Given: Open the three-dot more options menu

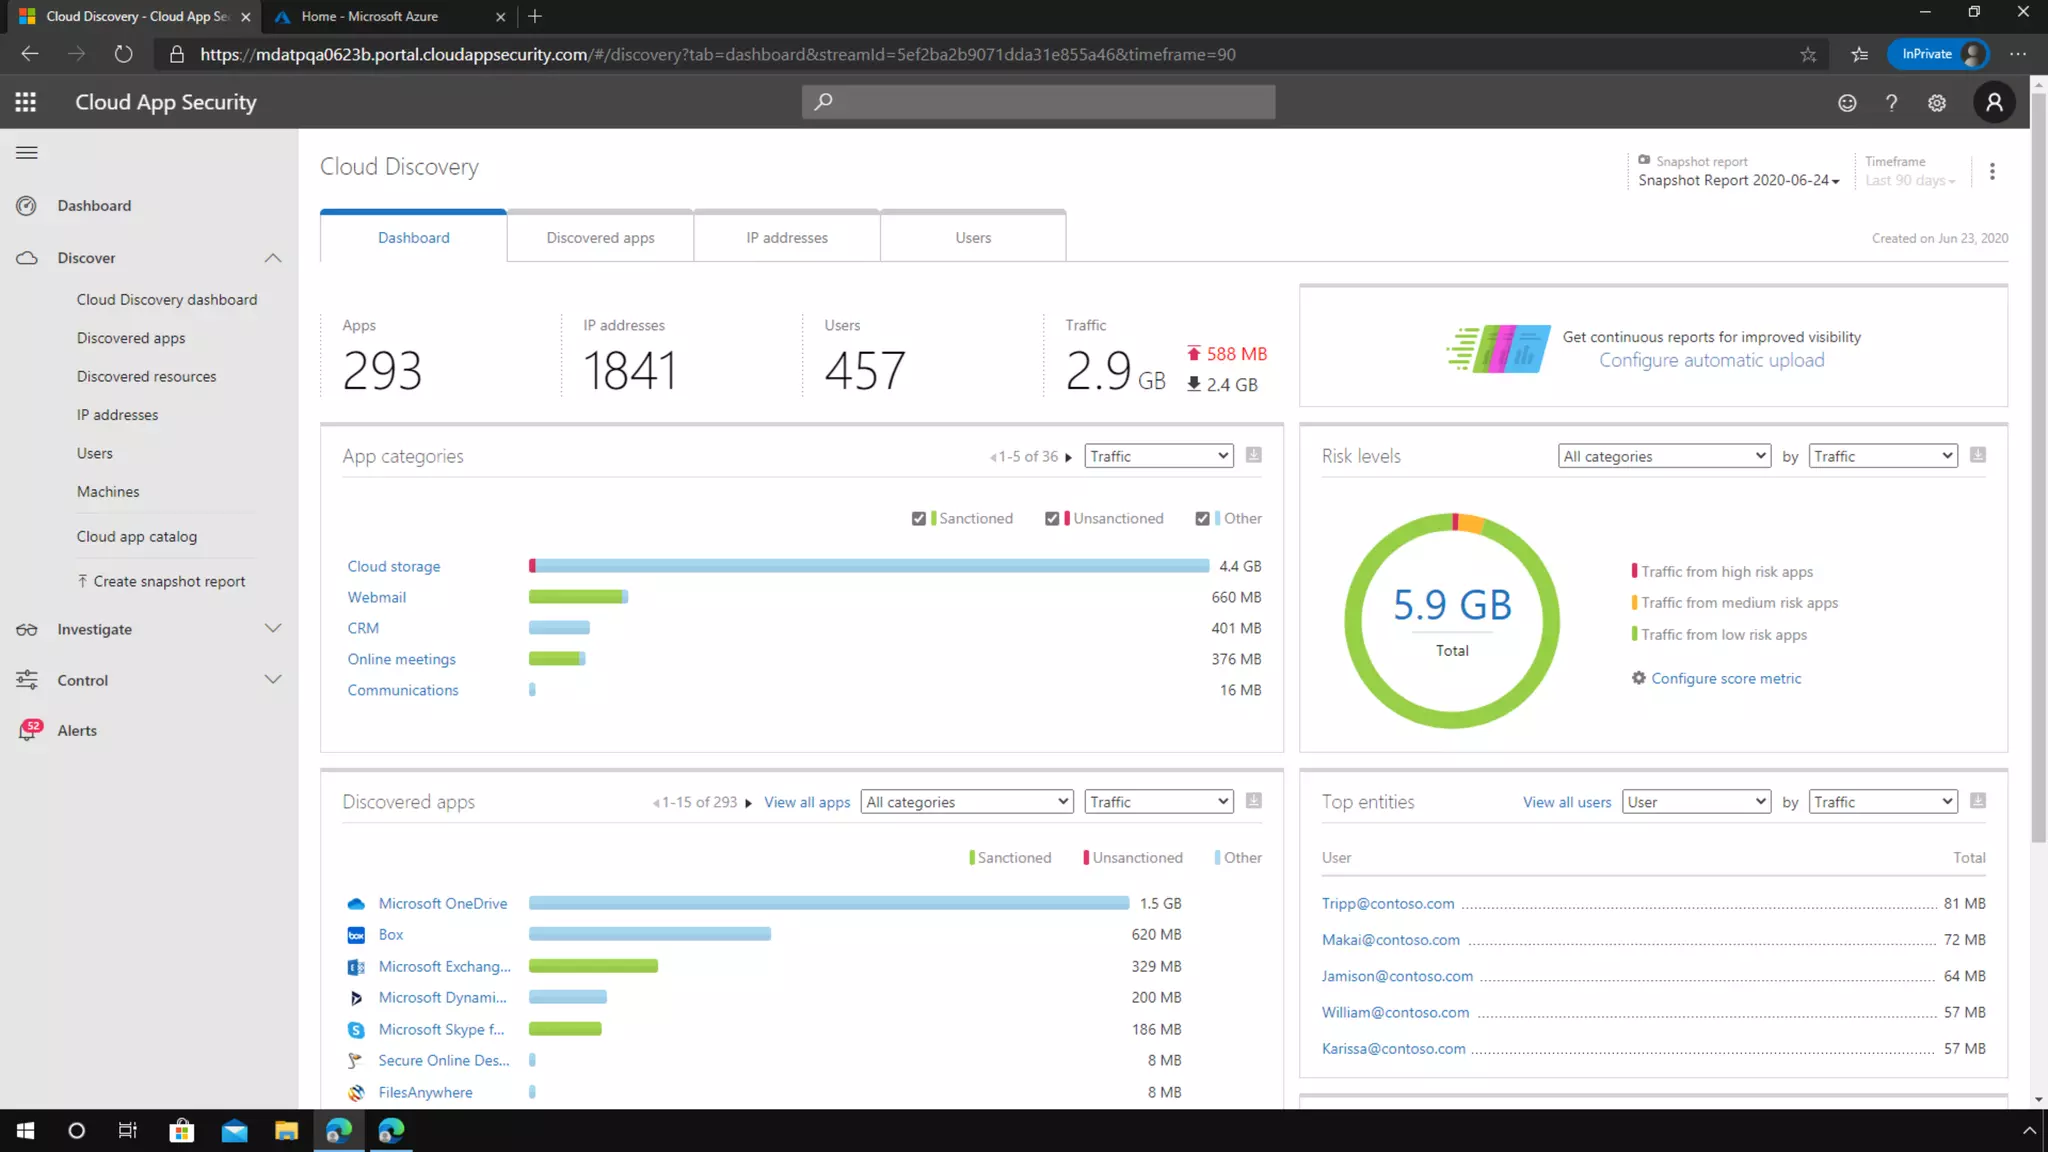Looking at the screenshot, I should [1992, 171].
